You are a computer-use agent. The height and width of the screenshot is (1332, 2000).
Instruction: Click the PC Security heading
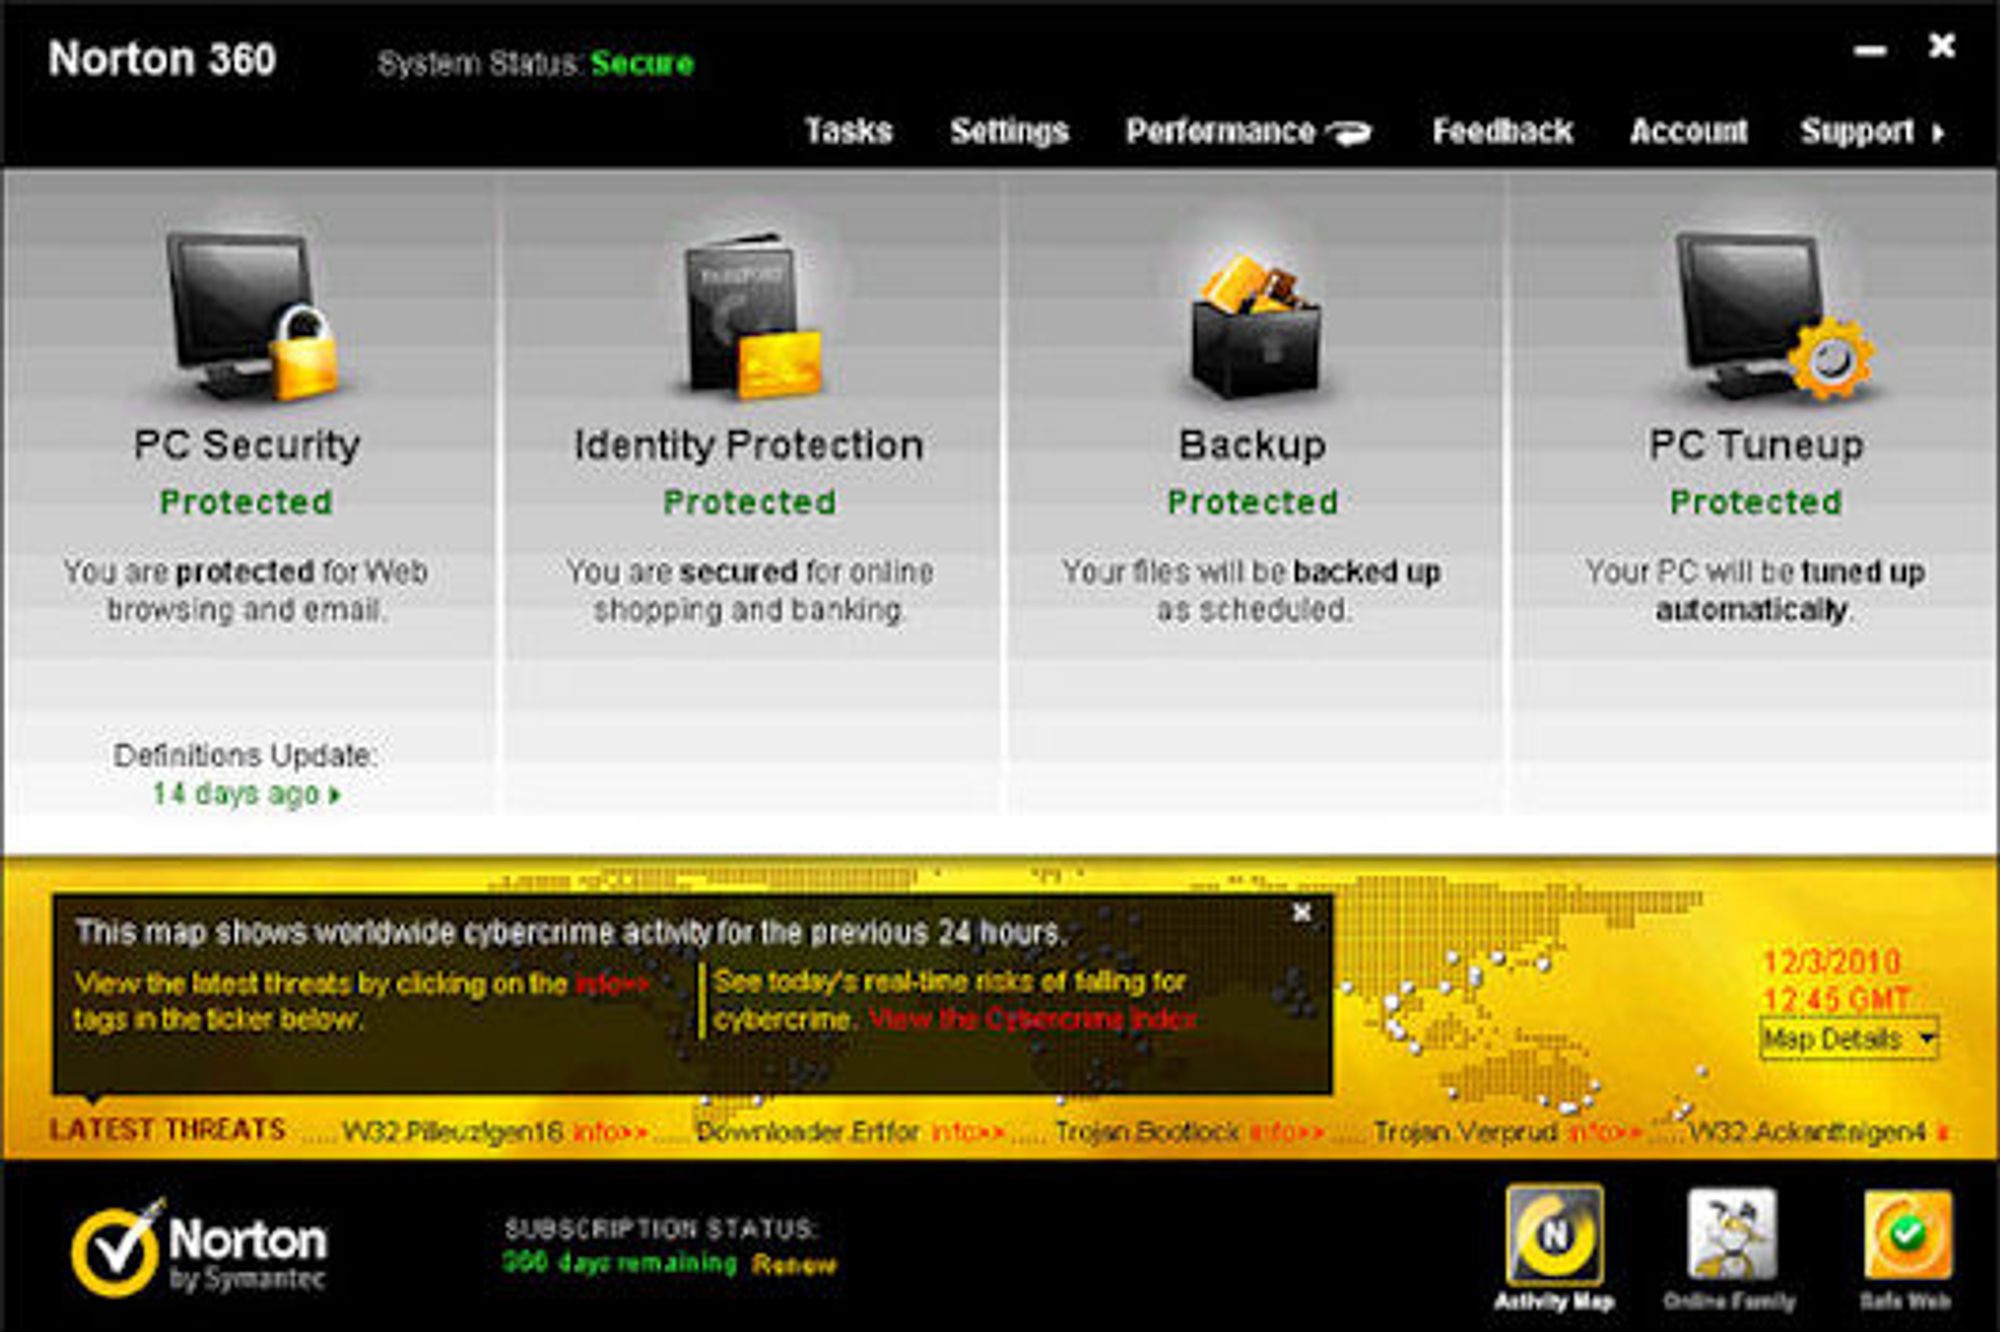tap(247, 445)
